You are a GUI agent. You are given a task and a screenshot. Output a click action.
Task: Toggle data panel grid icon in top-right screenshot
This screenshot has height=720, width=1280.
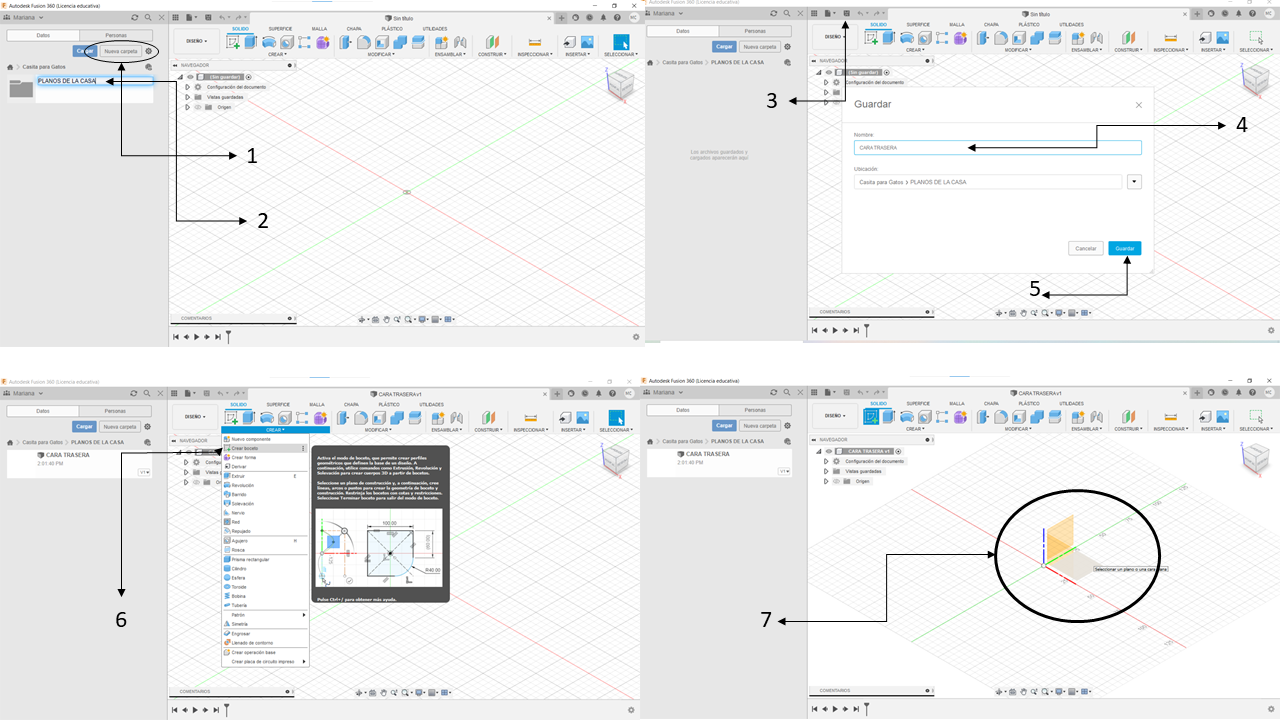pyautogui.click(x=812, y=13)
